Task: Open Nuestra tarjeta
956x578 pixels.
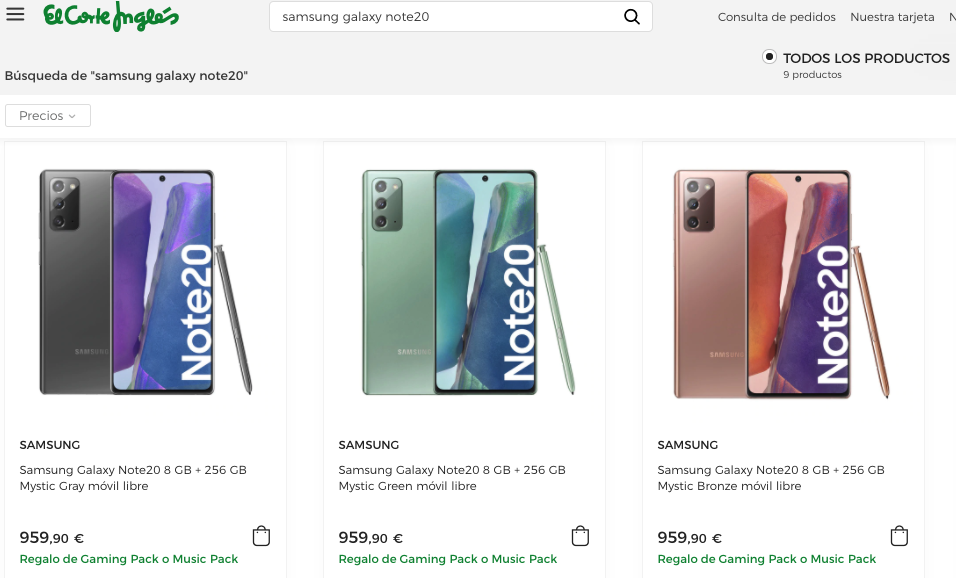Action: coord(892,17)
